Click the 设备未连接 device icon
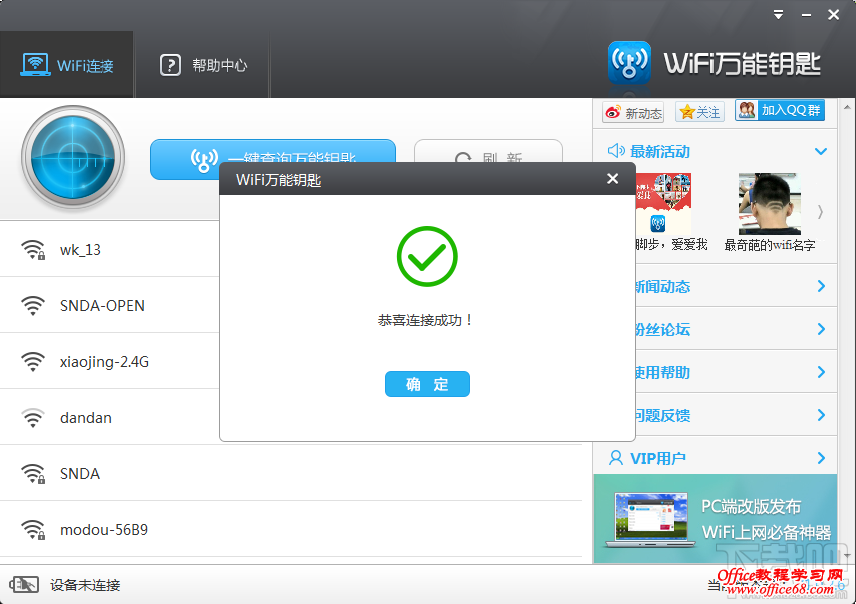Screen dimensions: 856x604 (25, 583)
